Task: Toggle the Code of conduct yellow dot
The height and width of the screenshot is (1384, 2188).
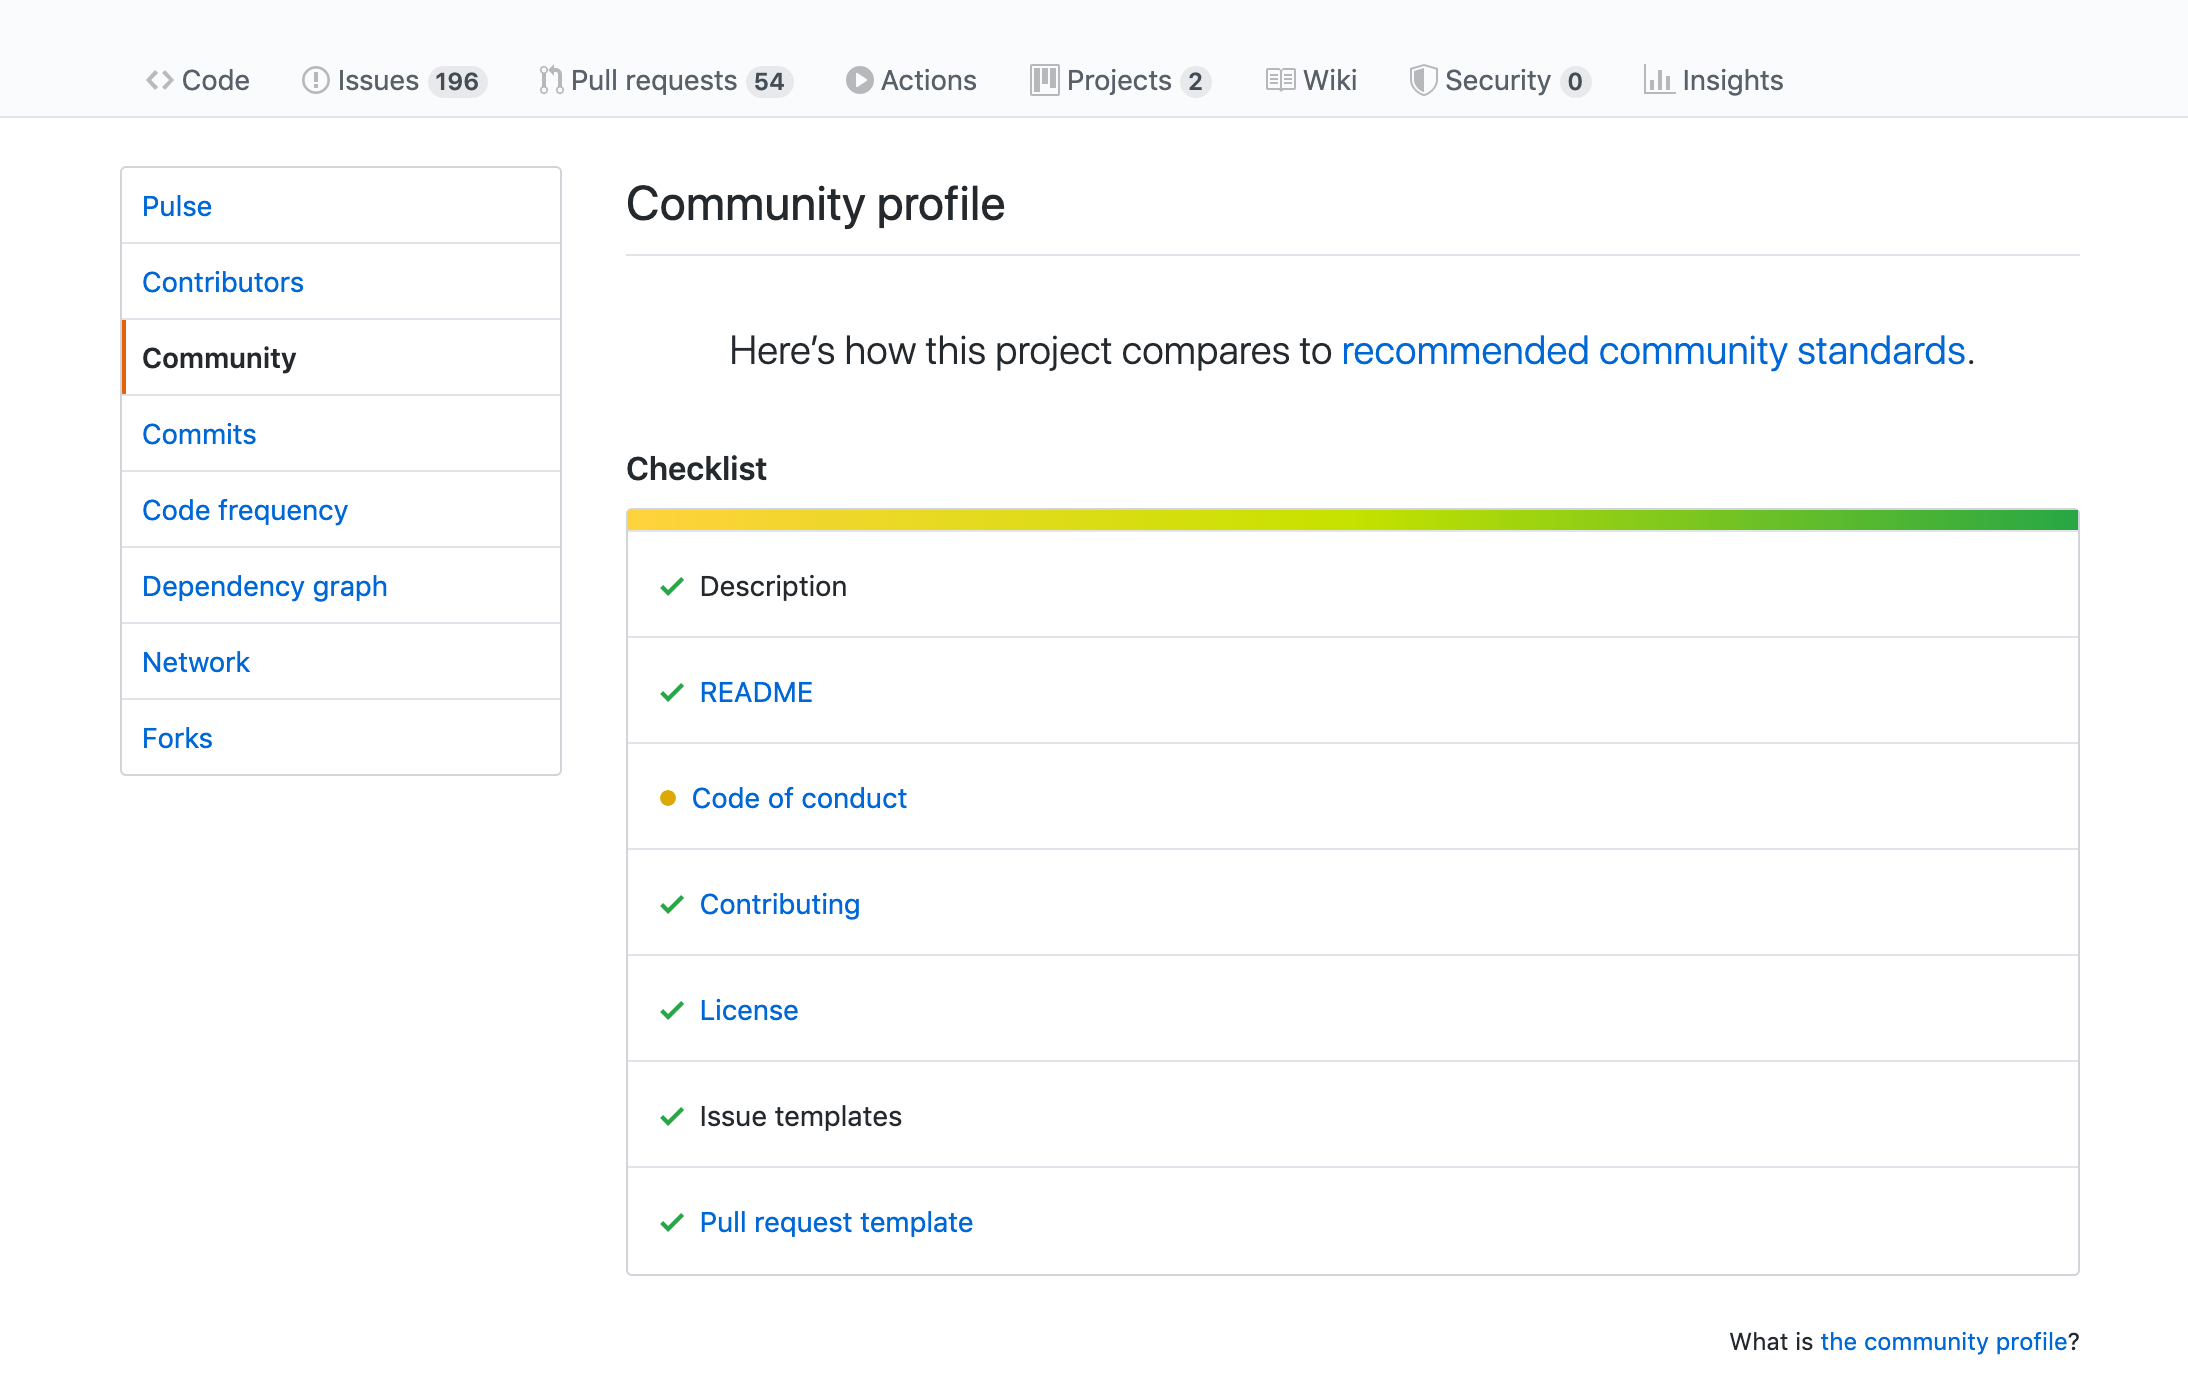Action: pyautogui.click(x=665, y=797)
